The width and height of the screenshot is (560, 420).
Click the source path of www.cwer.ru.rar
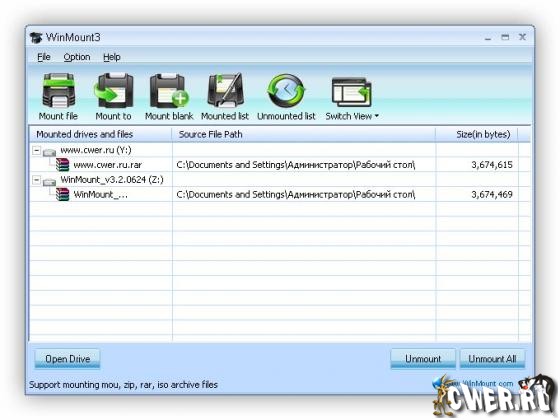[296, 165]
